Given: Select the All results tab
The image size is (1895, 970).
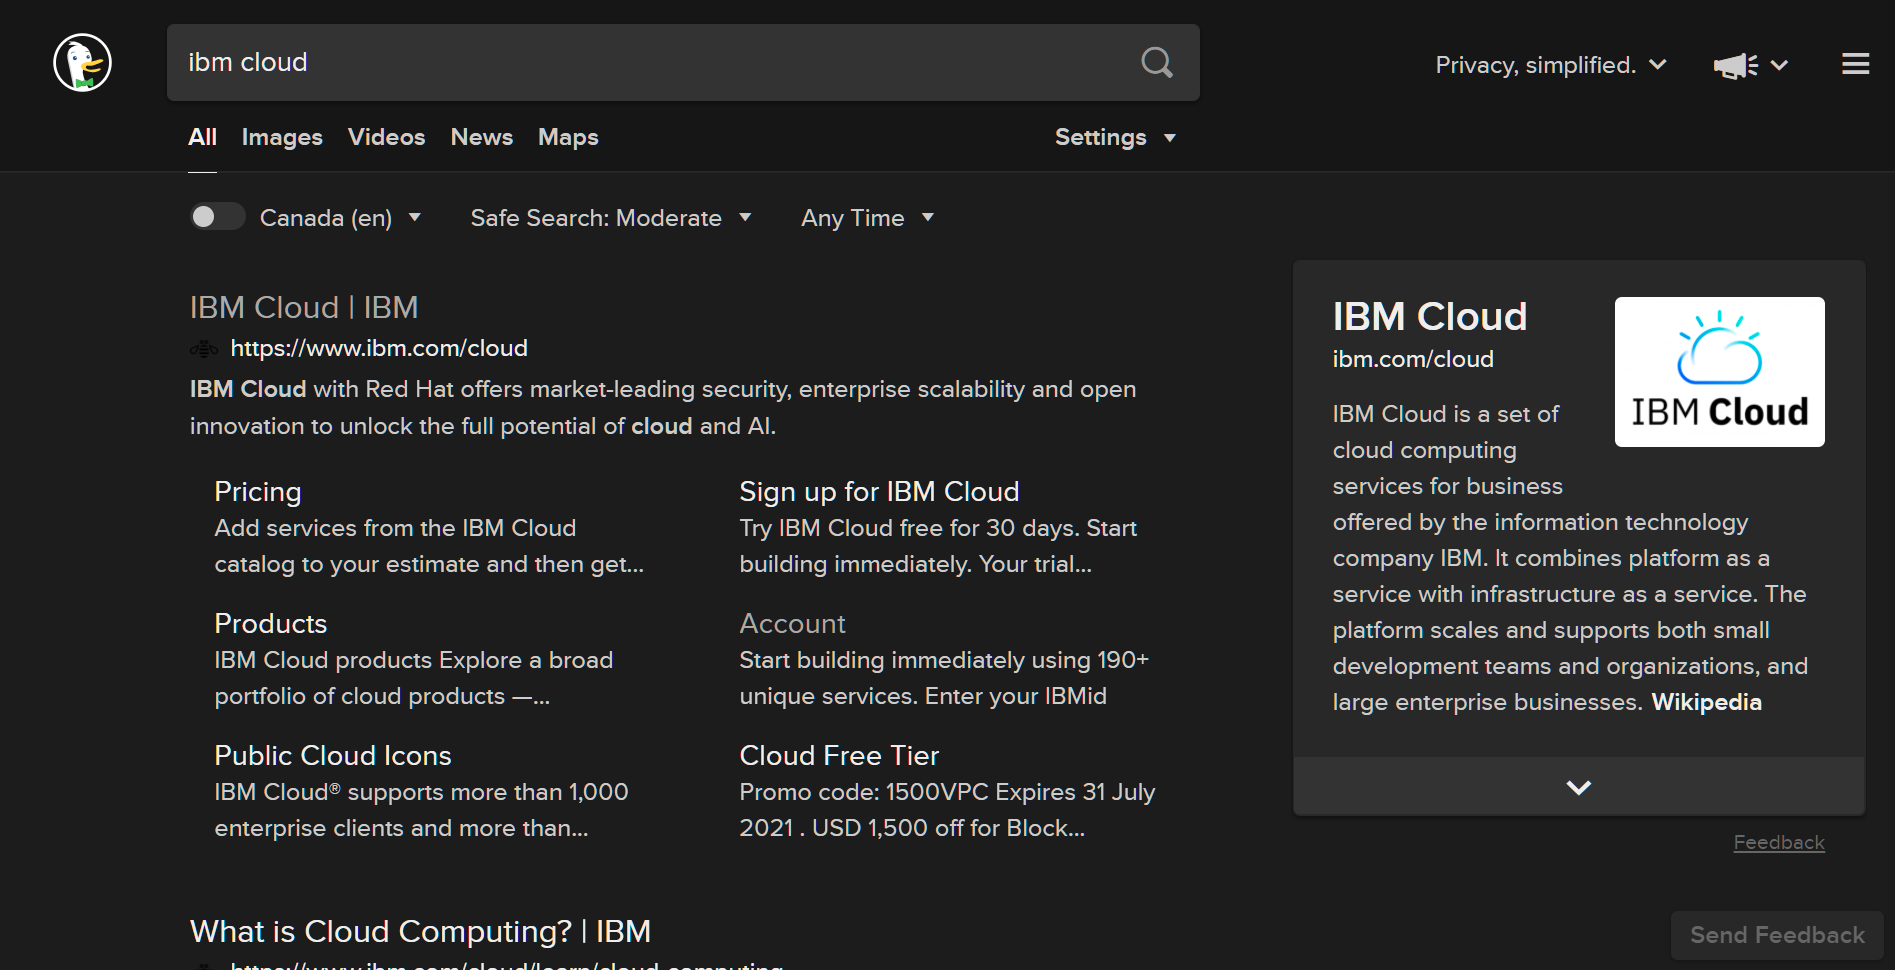Looking at the screenshot, I should pyautogui.click(x=202, y=137).
